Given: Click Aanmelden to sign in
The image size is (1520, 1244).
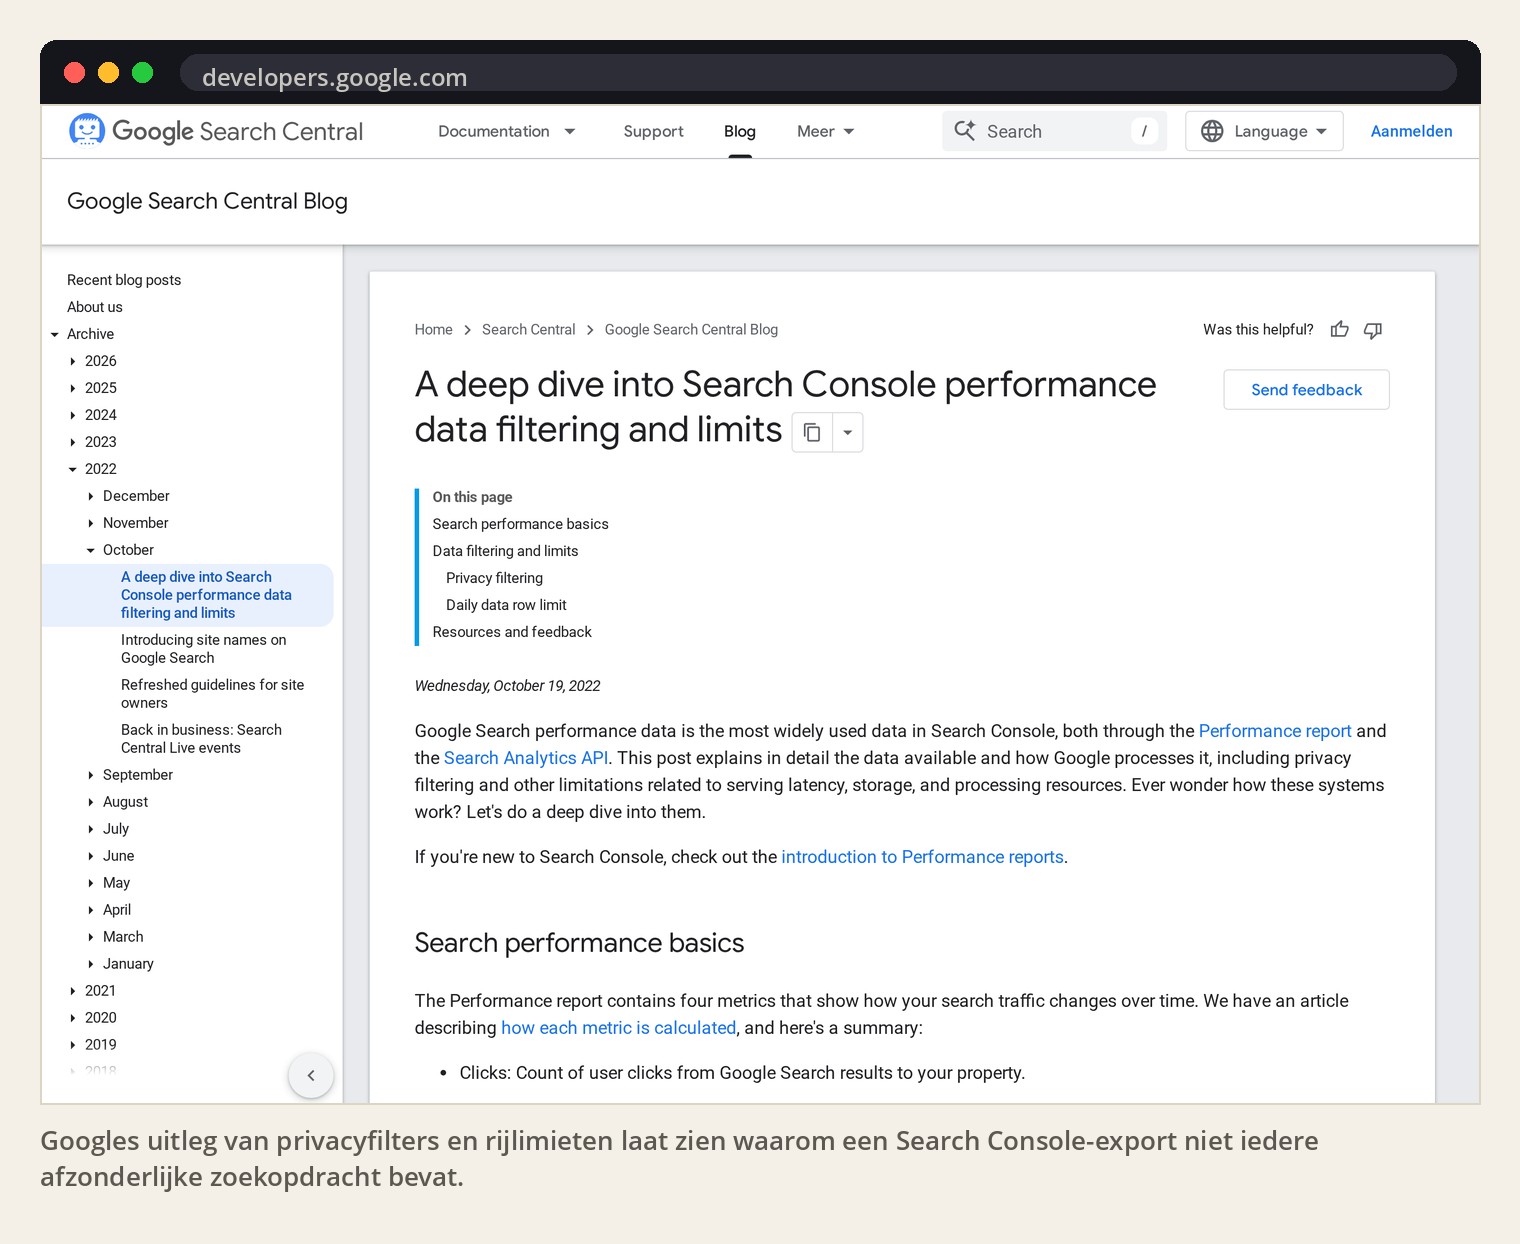Looking at the screenshot, I should [1411, 131].
